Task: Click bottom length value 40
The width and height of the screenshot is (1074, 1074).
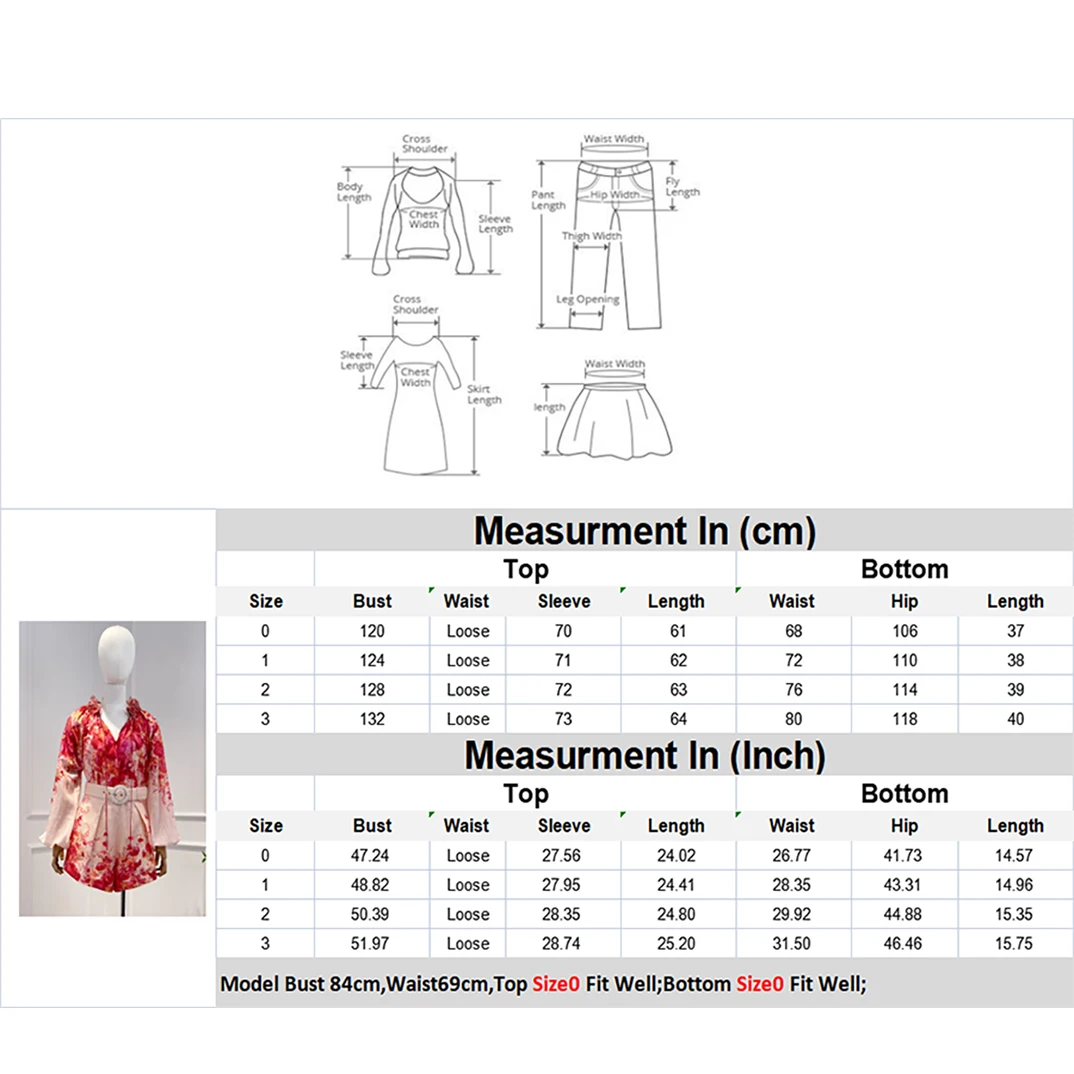Action: 1015,719
